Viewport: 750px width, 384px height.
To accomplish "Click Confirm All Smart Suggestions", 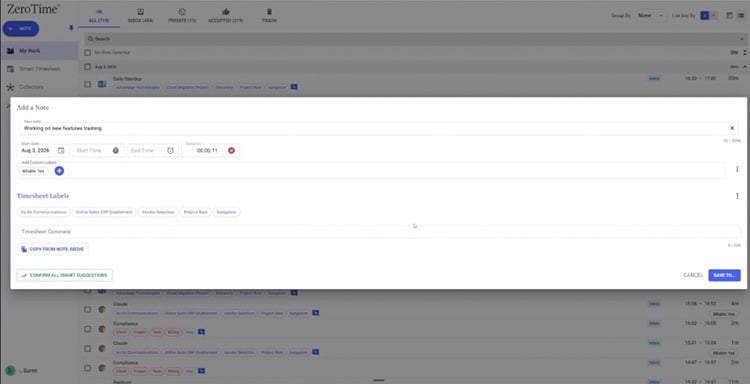I will [65, 275].
